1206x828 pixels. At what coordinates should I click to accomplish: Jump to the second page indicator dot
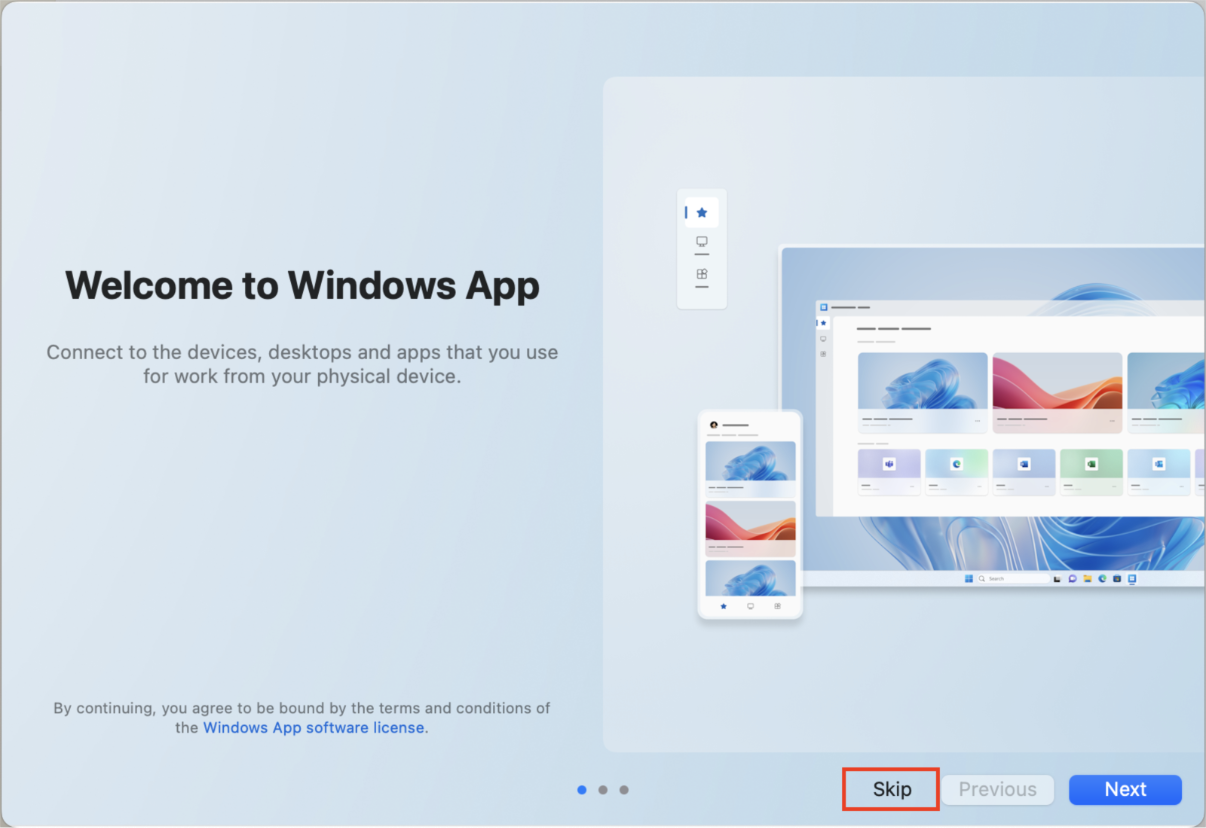603,790
